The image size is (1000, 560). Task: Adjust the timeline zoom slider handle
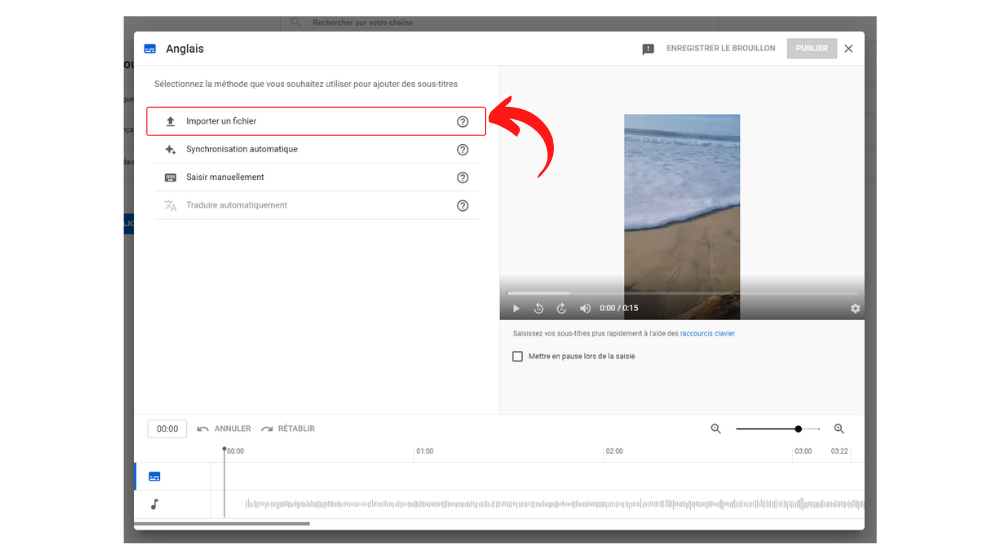[798, 429]
